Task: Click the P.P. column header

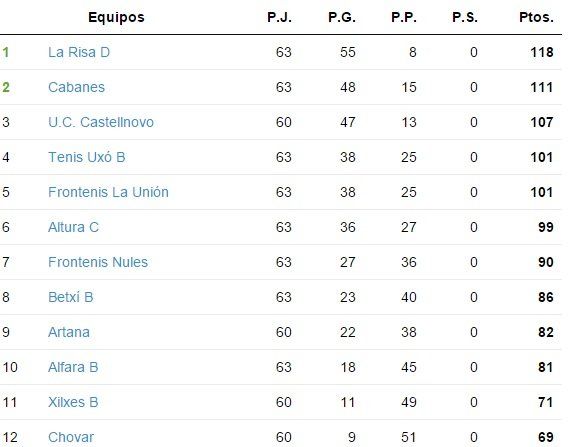Action: (404, 17)
